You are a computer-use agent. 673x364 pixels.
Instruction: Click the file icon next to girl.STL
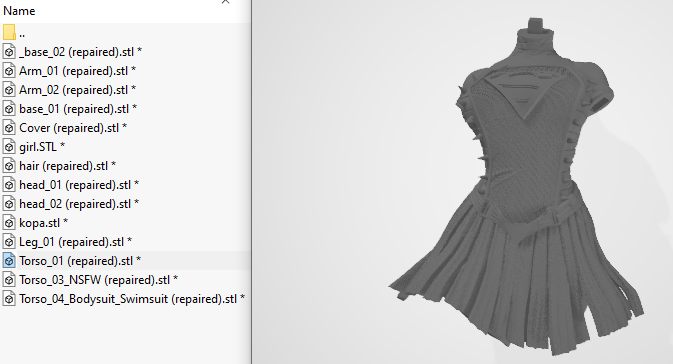pyautogui.click(x=9, y=146)
